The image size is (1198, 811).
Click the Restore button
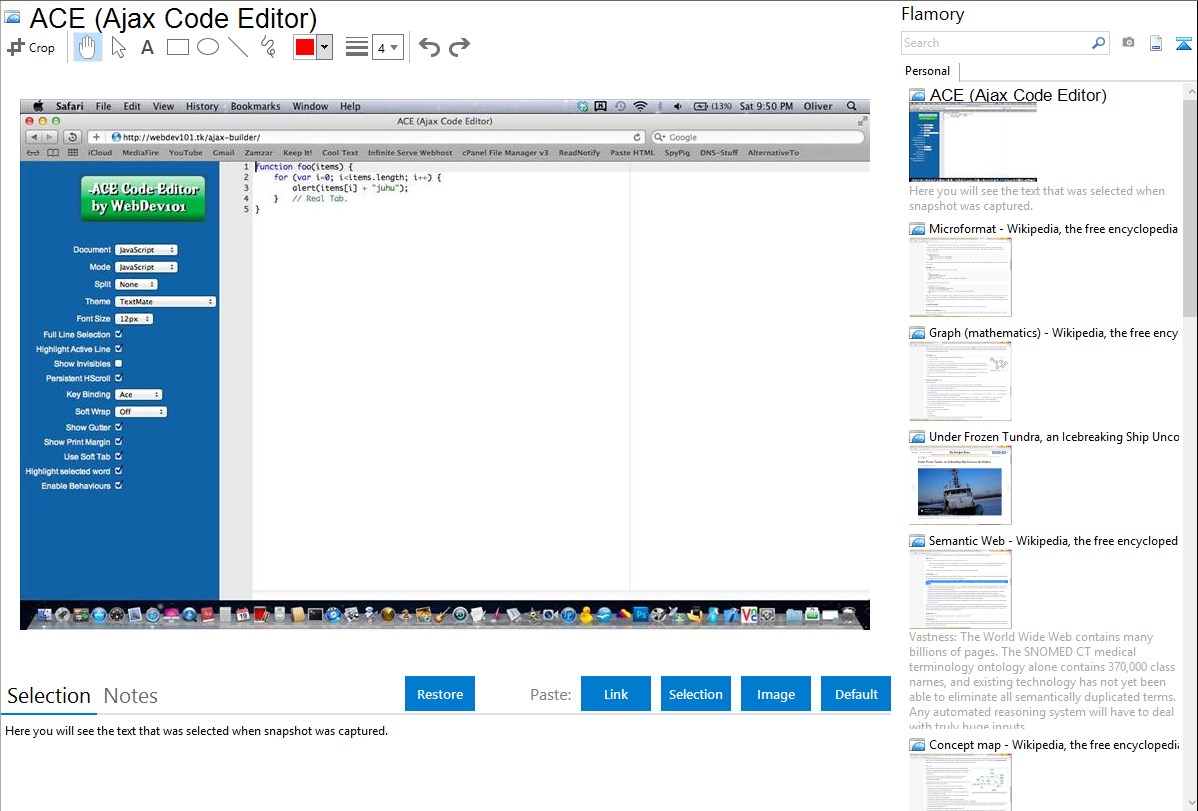[440, 694]
